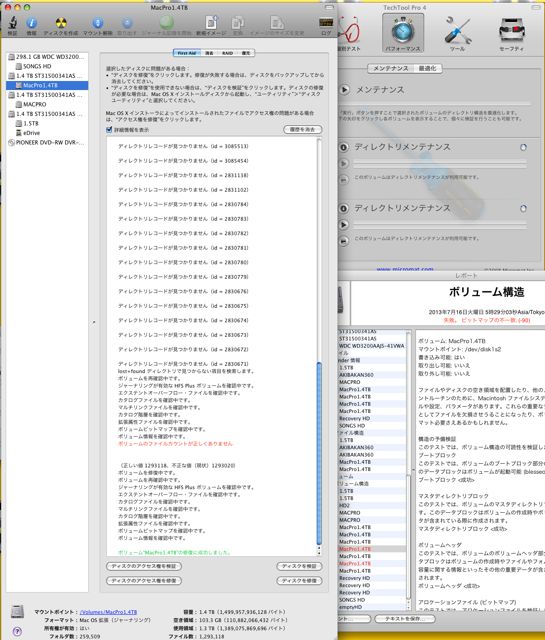This screenshot has height=640, width=545.
Task: Click the Convert (変換) toolbar icon
Action: pyautogui.click(x=238, y=24)
